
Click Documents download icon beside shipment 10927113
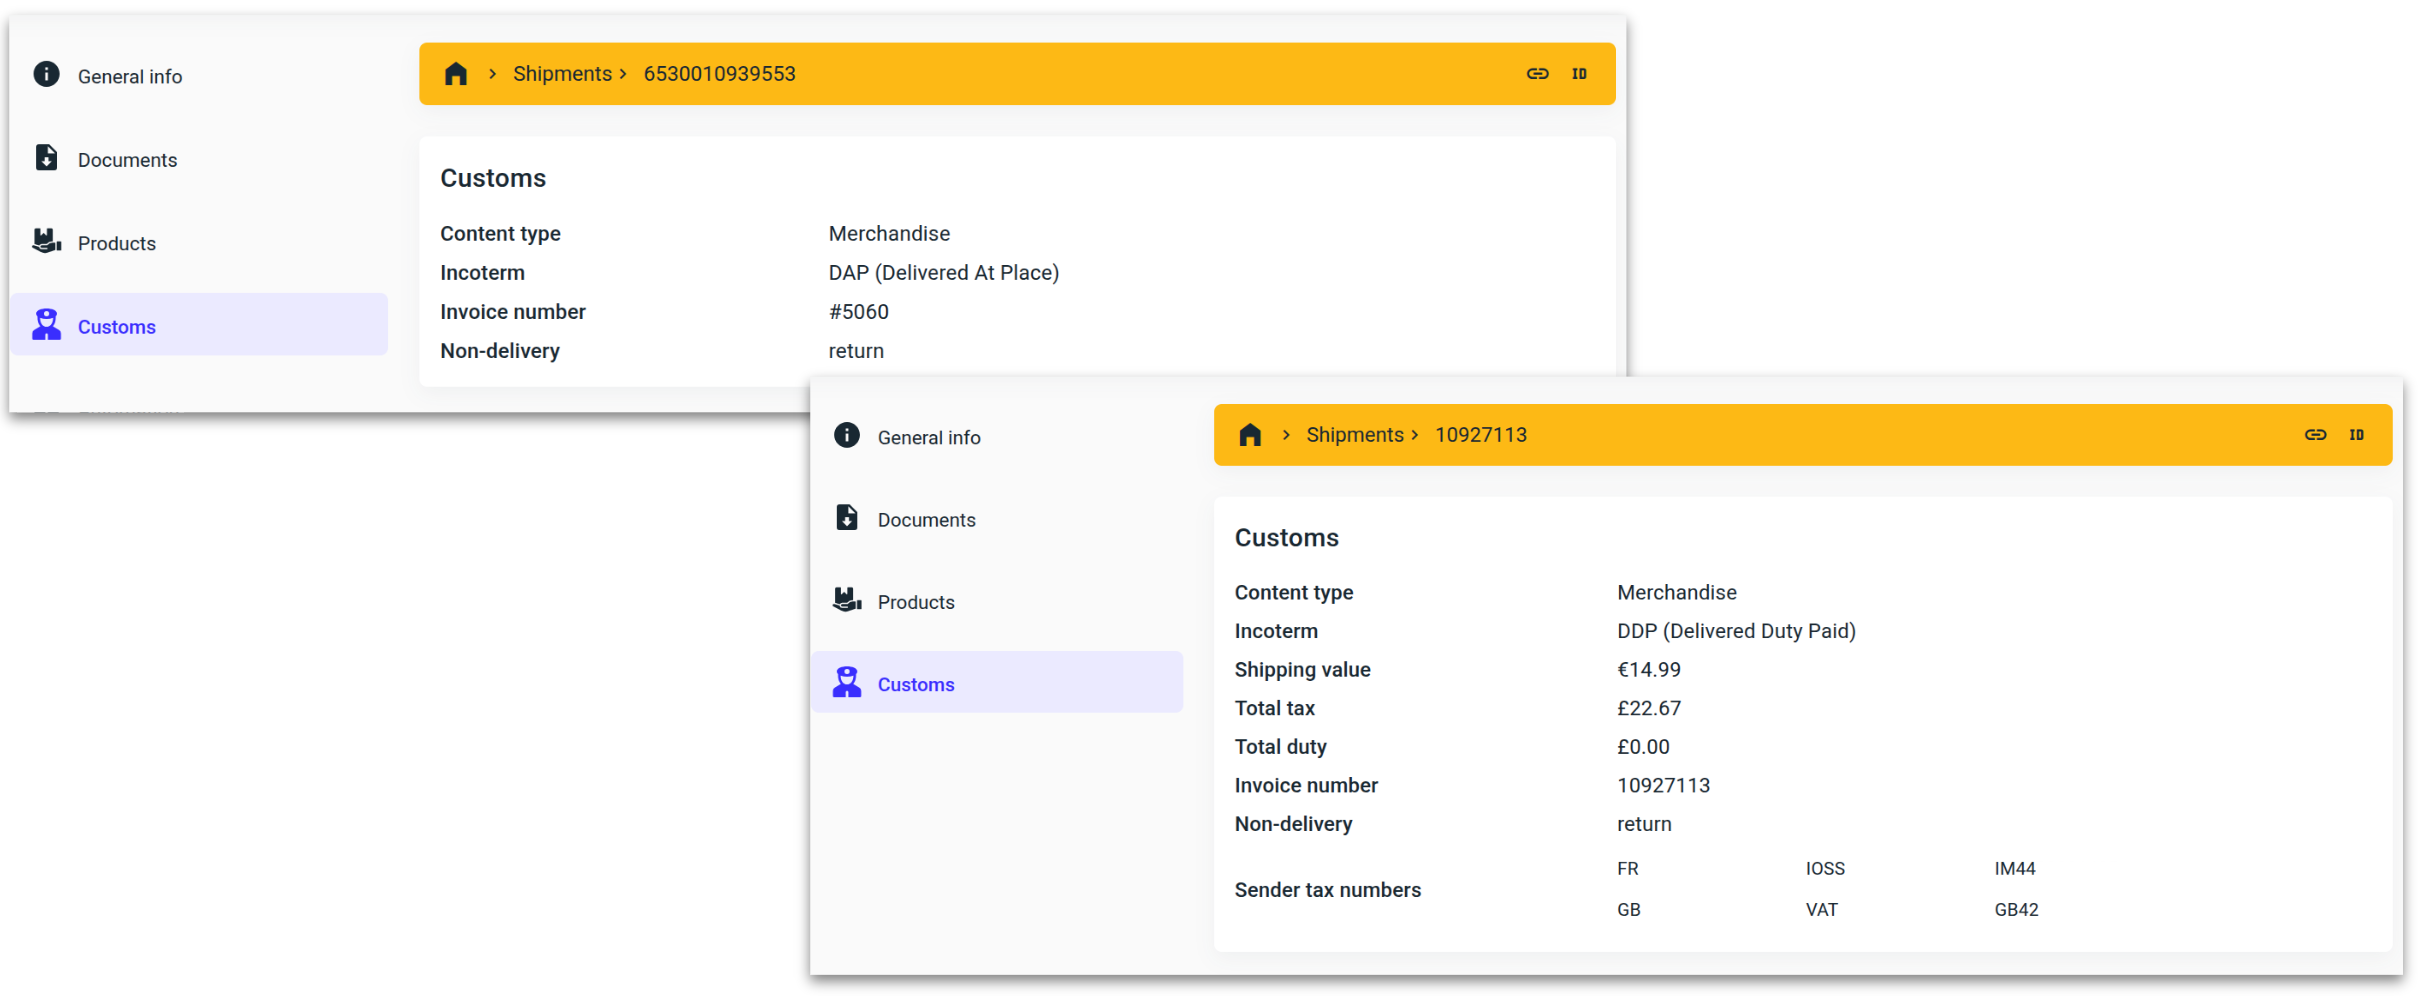point(846,518)
